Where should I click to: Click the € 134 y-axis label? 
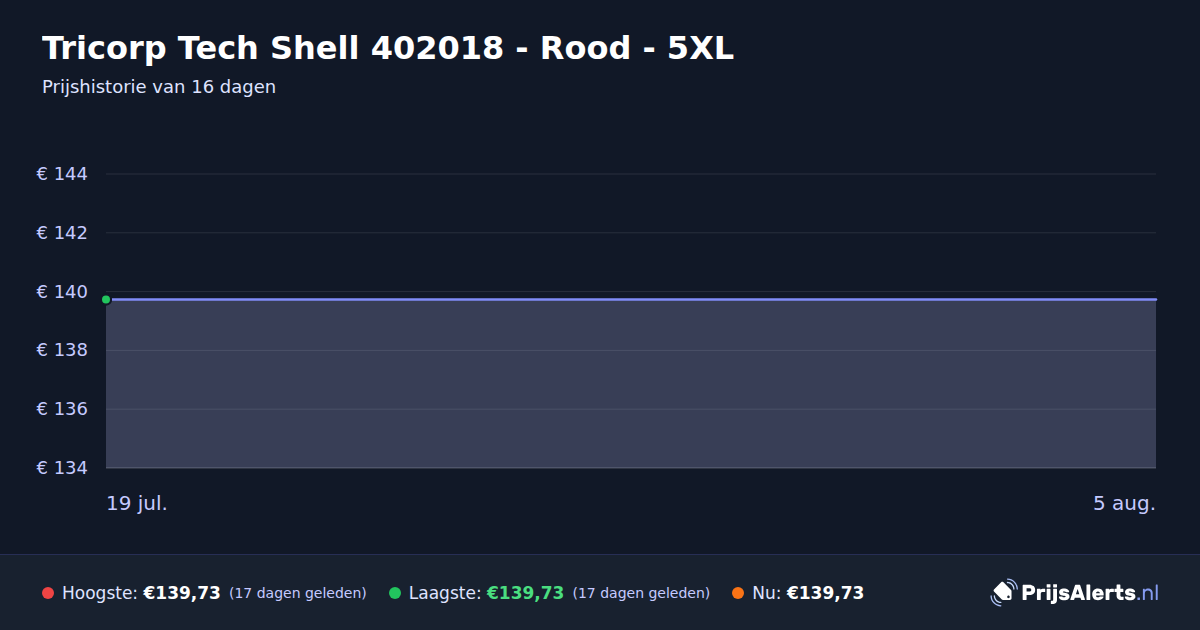pos(62,468)
